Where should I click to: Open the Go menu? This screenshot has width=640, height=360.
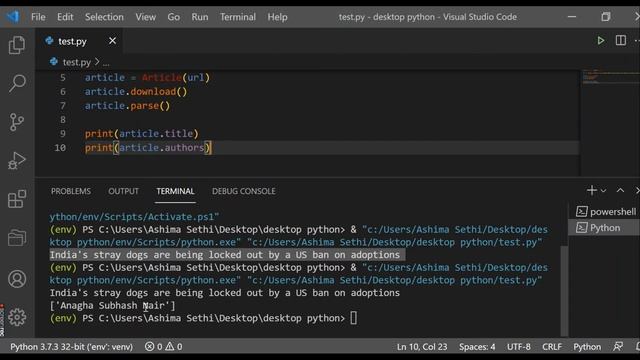173,17
